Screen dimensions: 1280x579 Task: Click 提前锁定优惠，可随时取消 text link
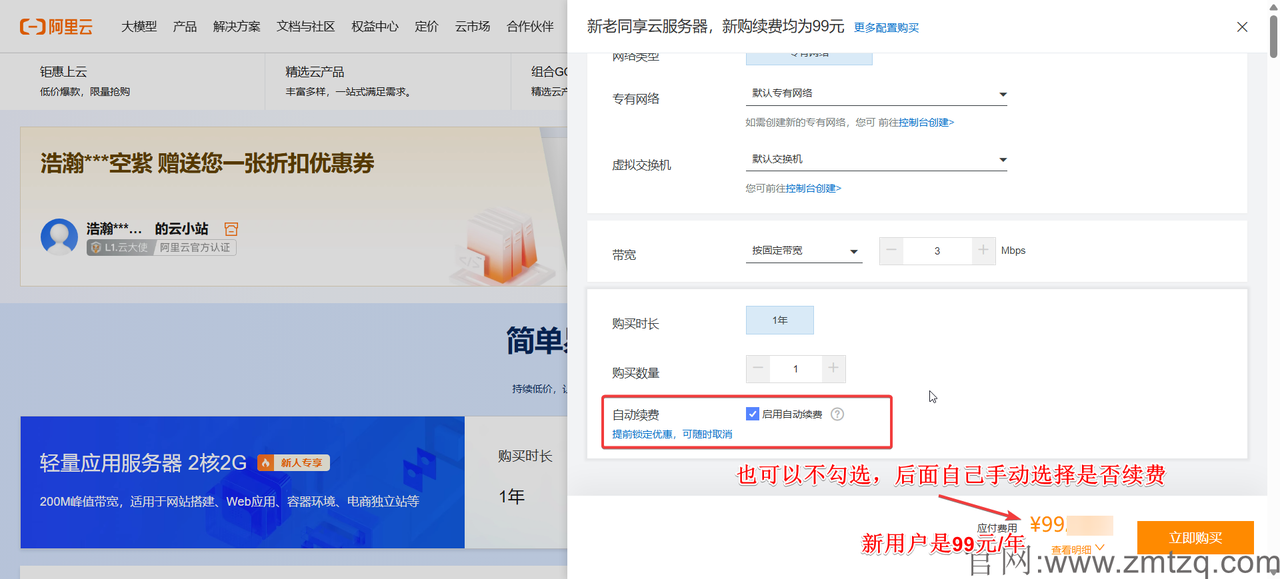coord(672,435)
